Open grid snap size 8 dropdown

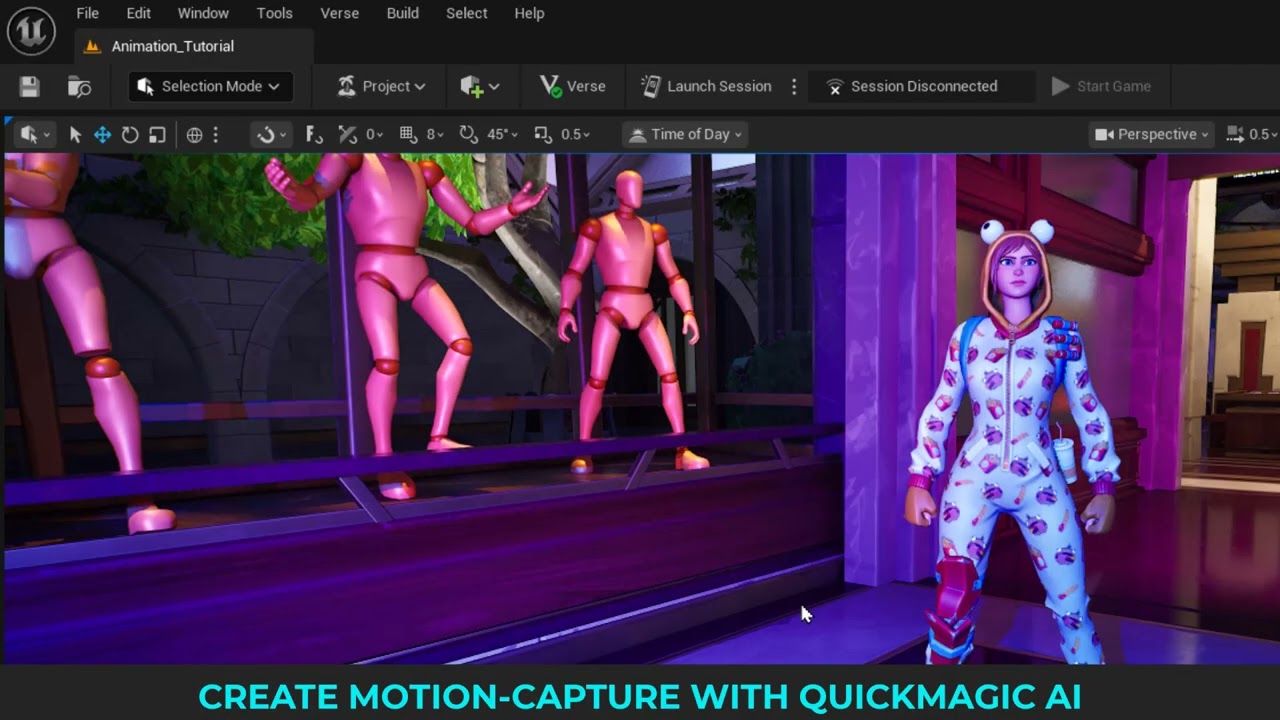point(436,135)
